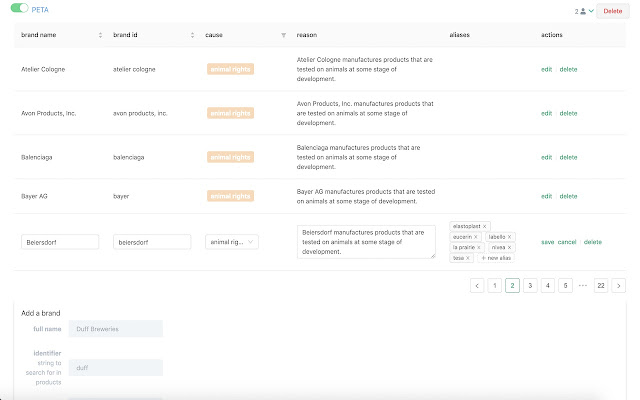Remove the la prairie alias
Image resolution: width=640 pixels, height=400 pixels.
click(479, 248)
